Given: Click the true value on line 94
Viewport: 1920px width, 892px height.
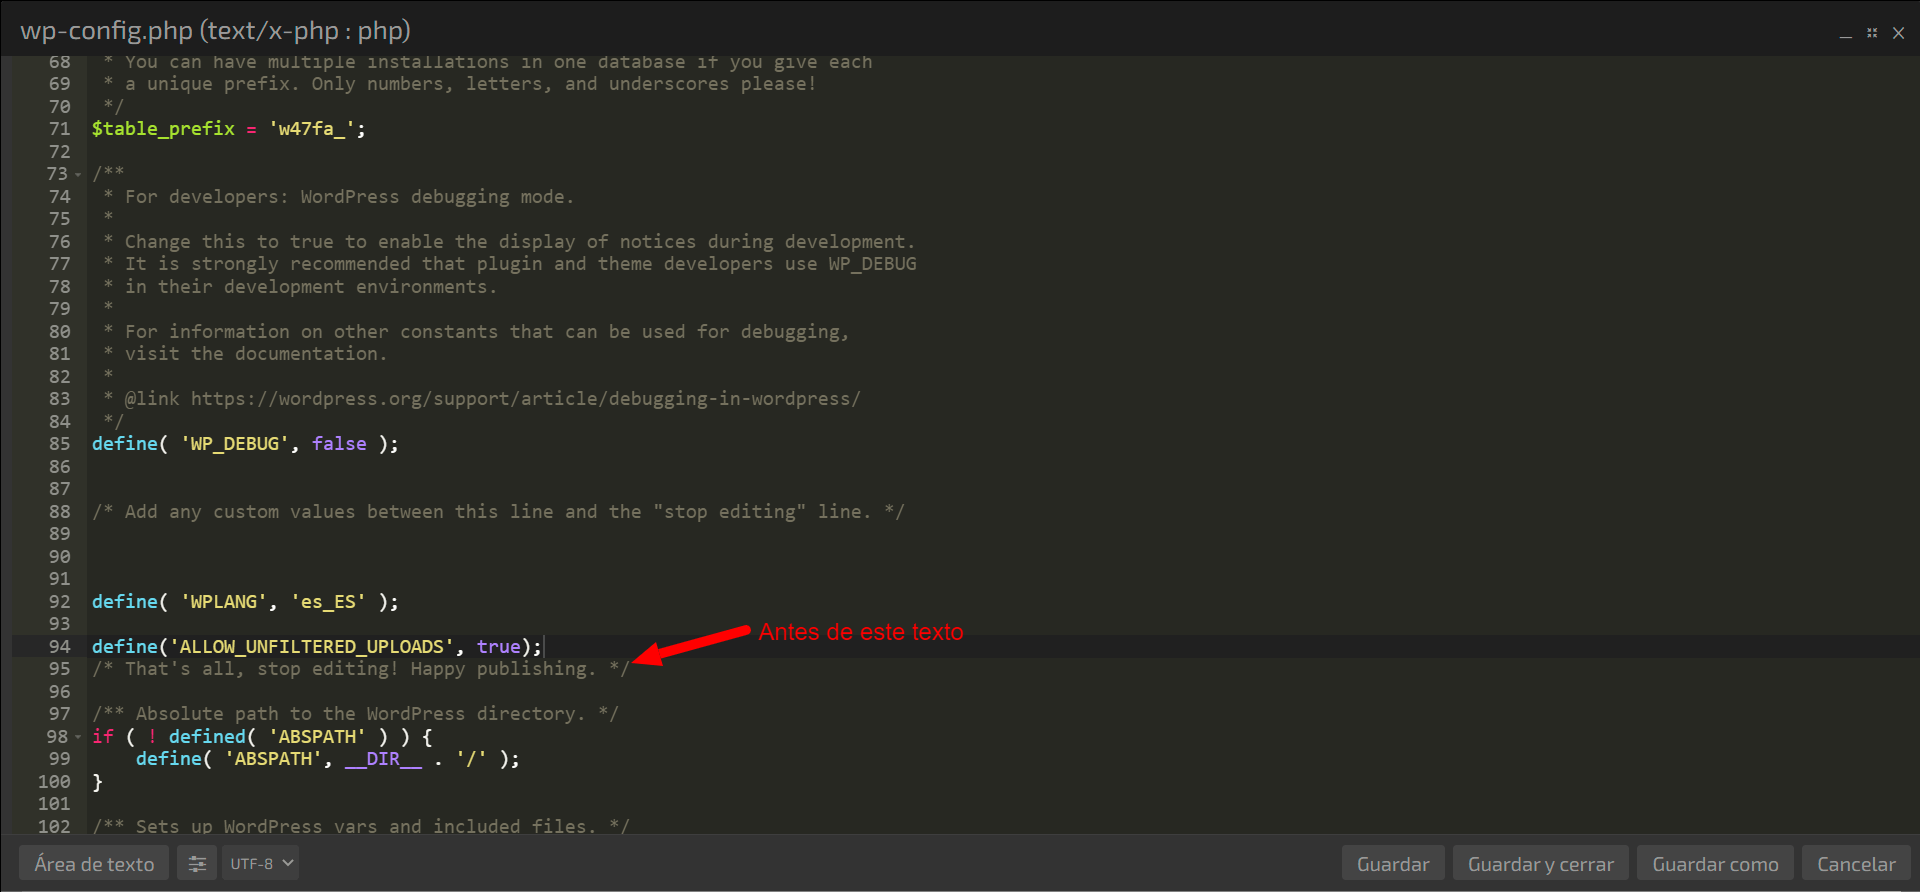Looking at the screenshot, I should 498,647.
